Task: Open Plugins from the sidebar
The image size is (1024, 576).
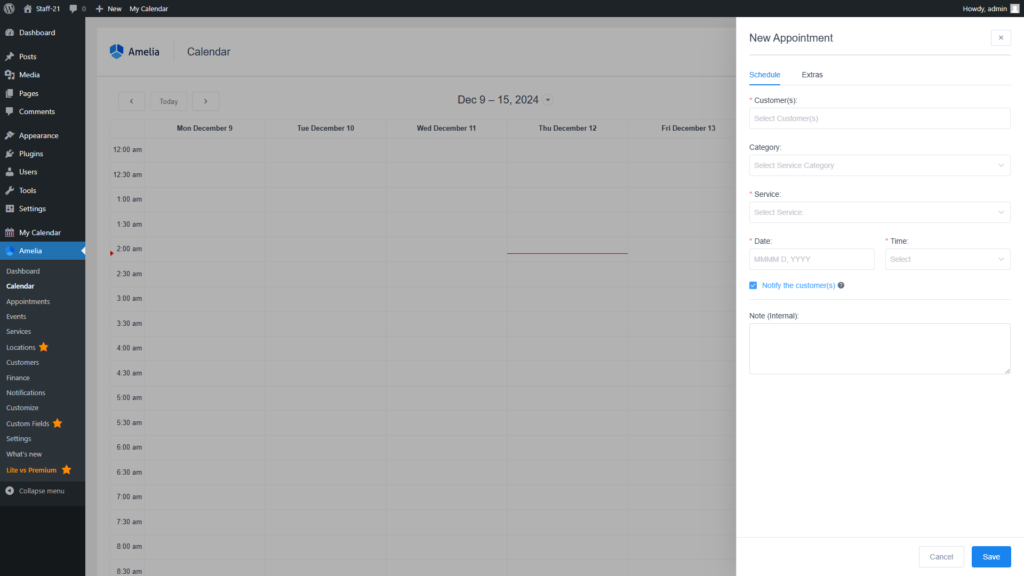Action: (x=31, y=154)
